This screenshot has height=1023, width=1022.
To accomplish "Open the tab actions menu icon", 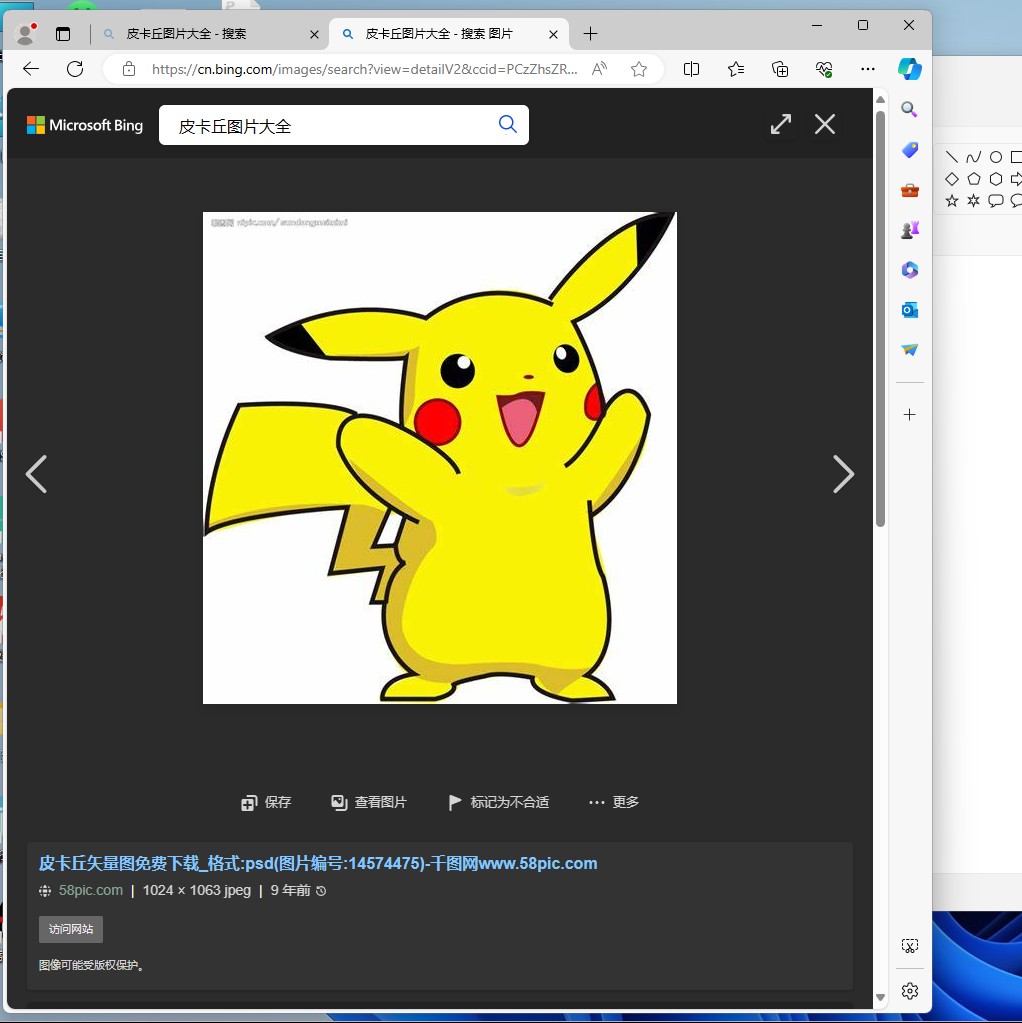I will [x=63, y=34].
